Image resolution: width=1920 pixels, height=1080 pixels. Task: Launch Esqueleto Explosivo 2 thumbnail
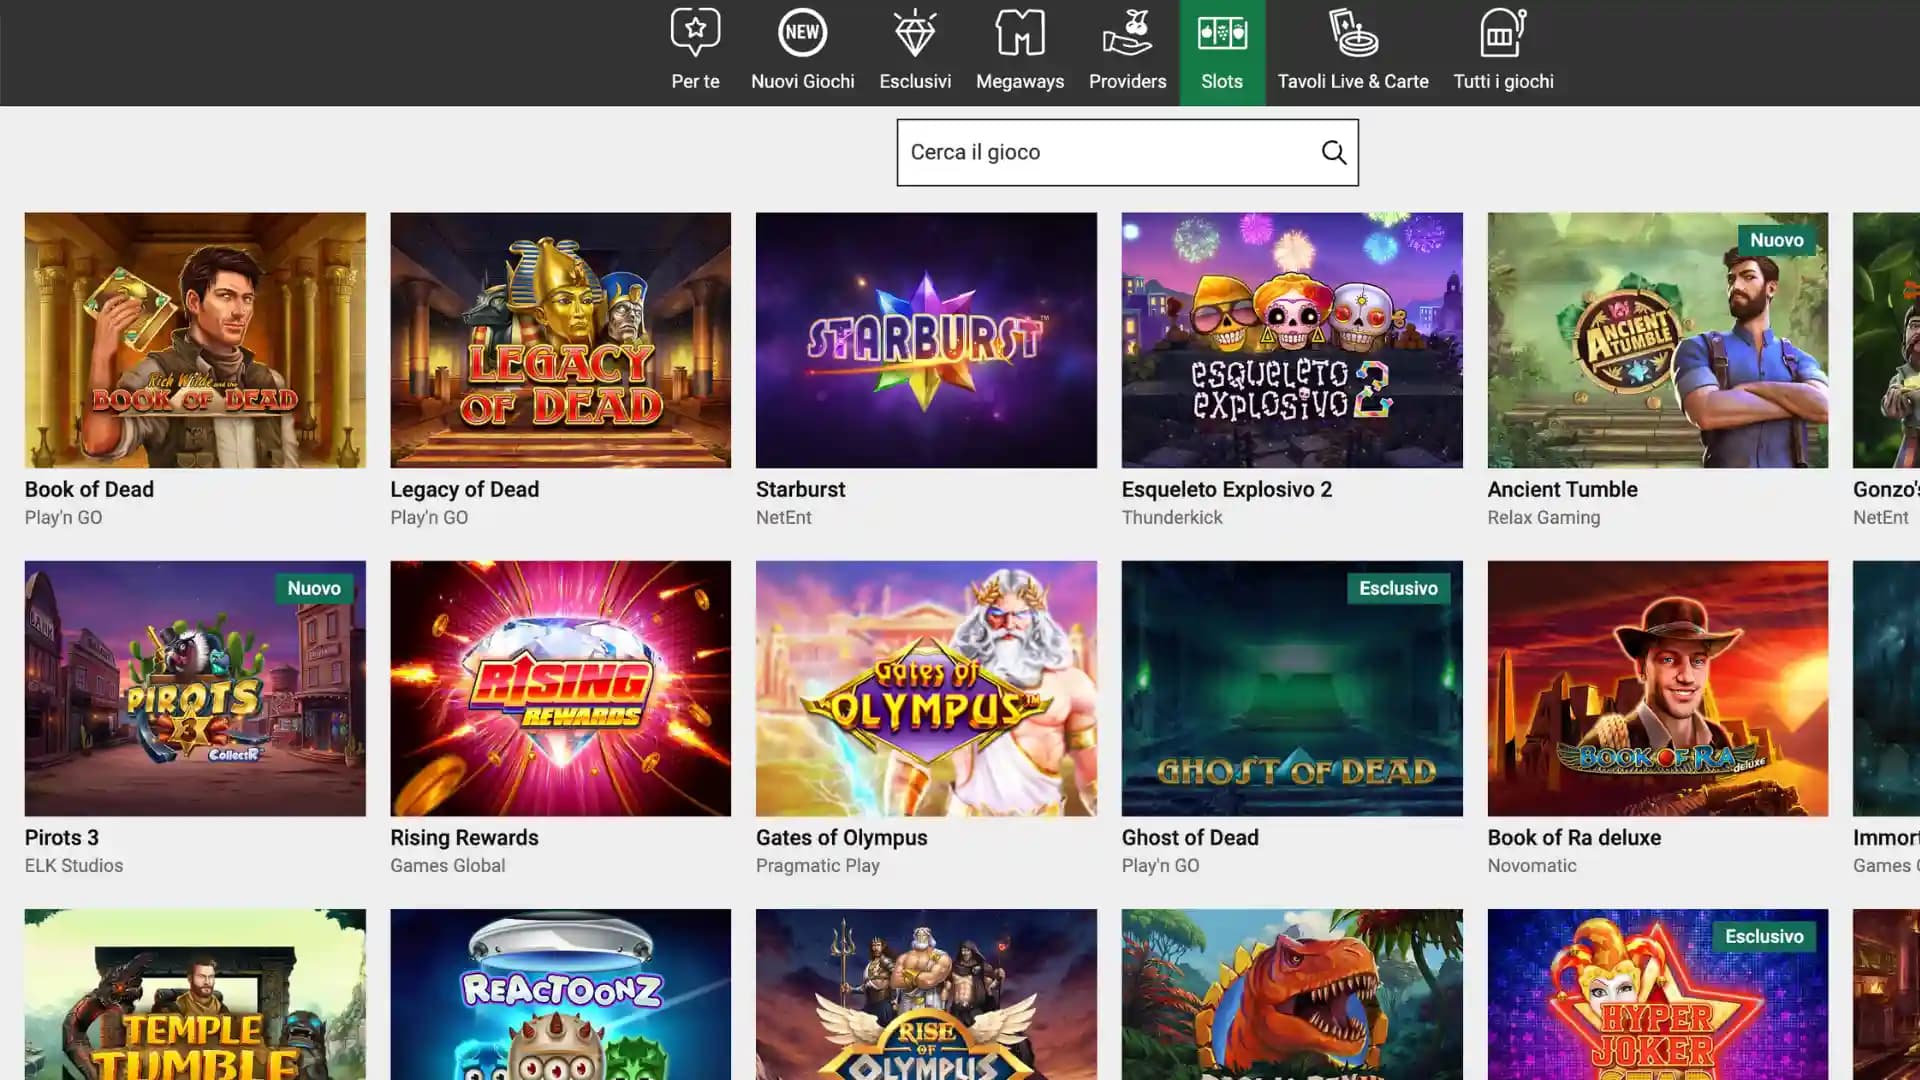click(x=1291, y=340)
